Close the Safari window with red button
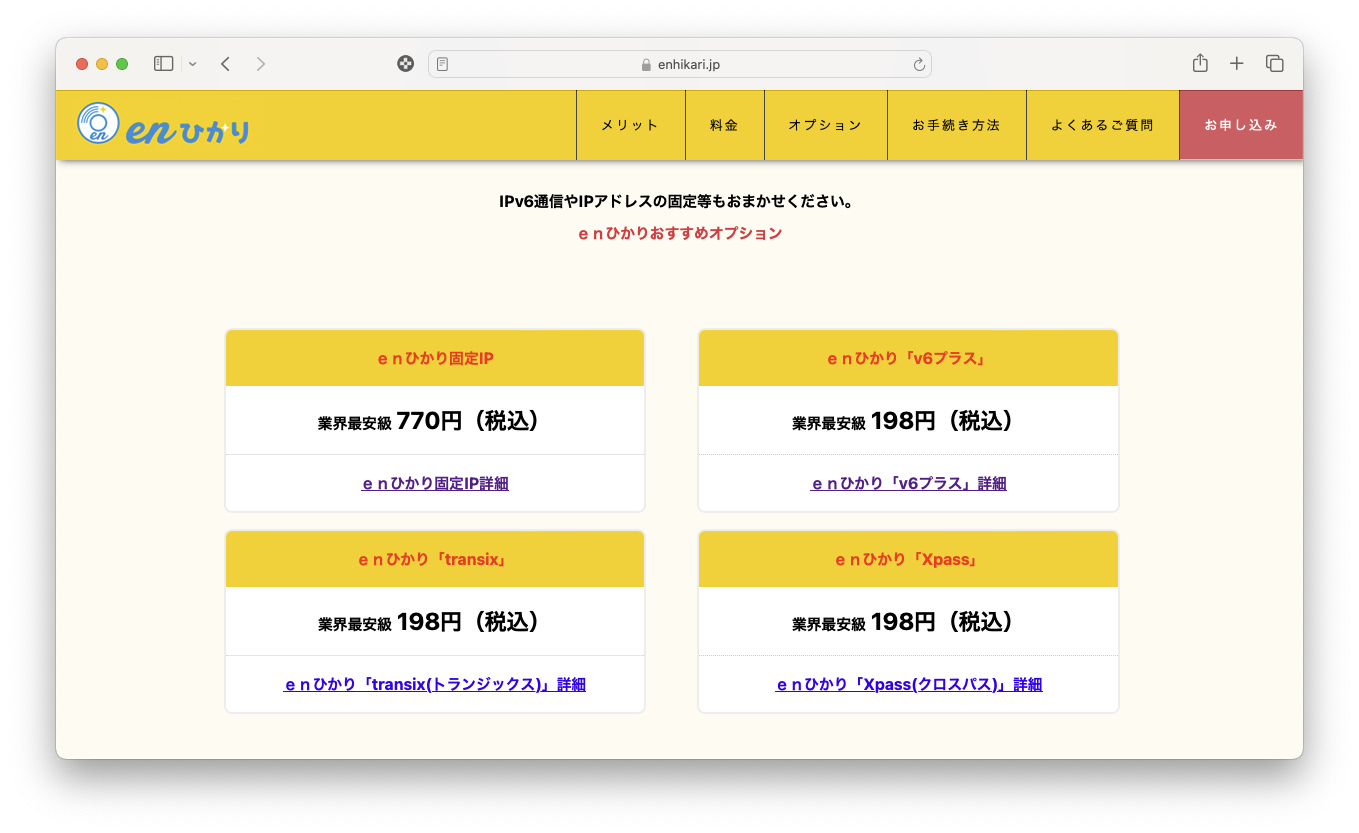 (x=82, y=64)
